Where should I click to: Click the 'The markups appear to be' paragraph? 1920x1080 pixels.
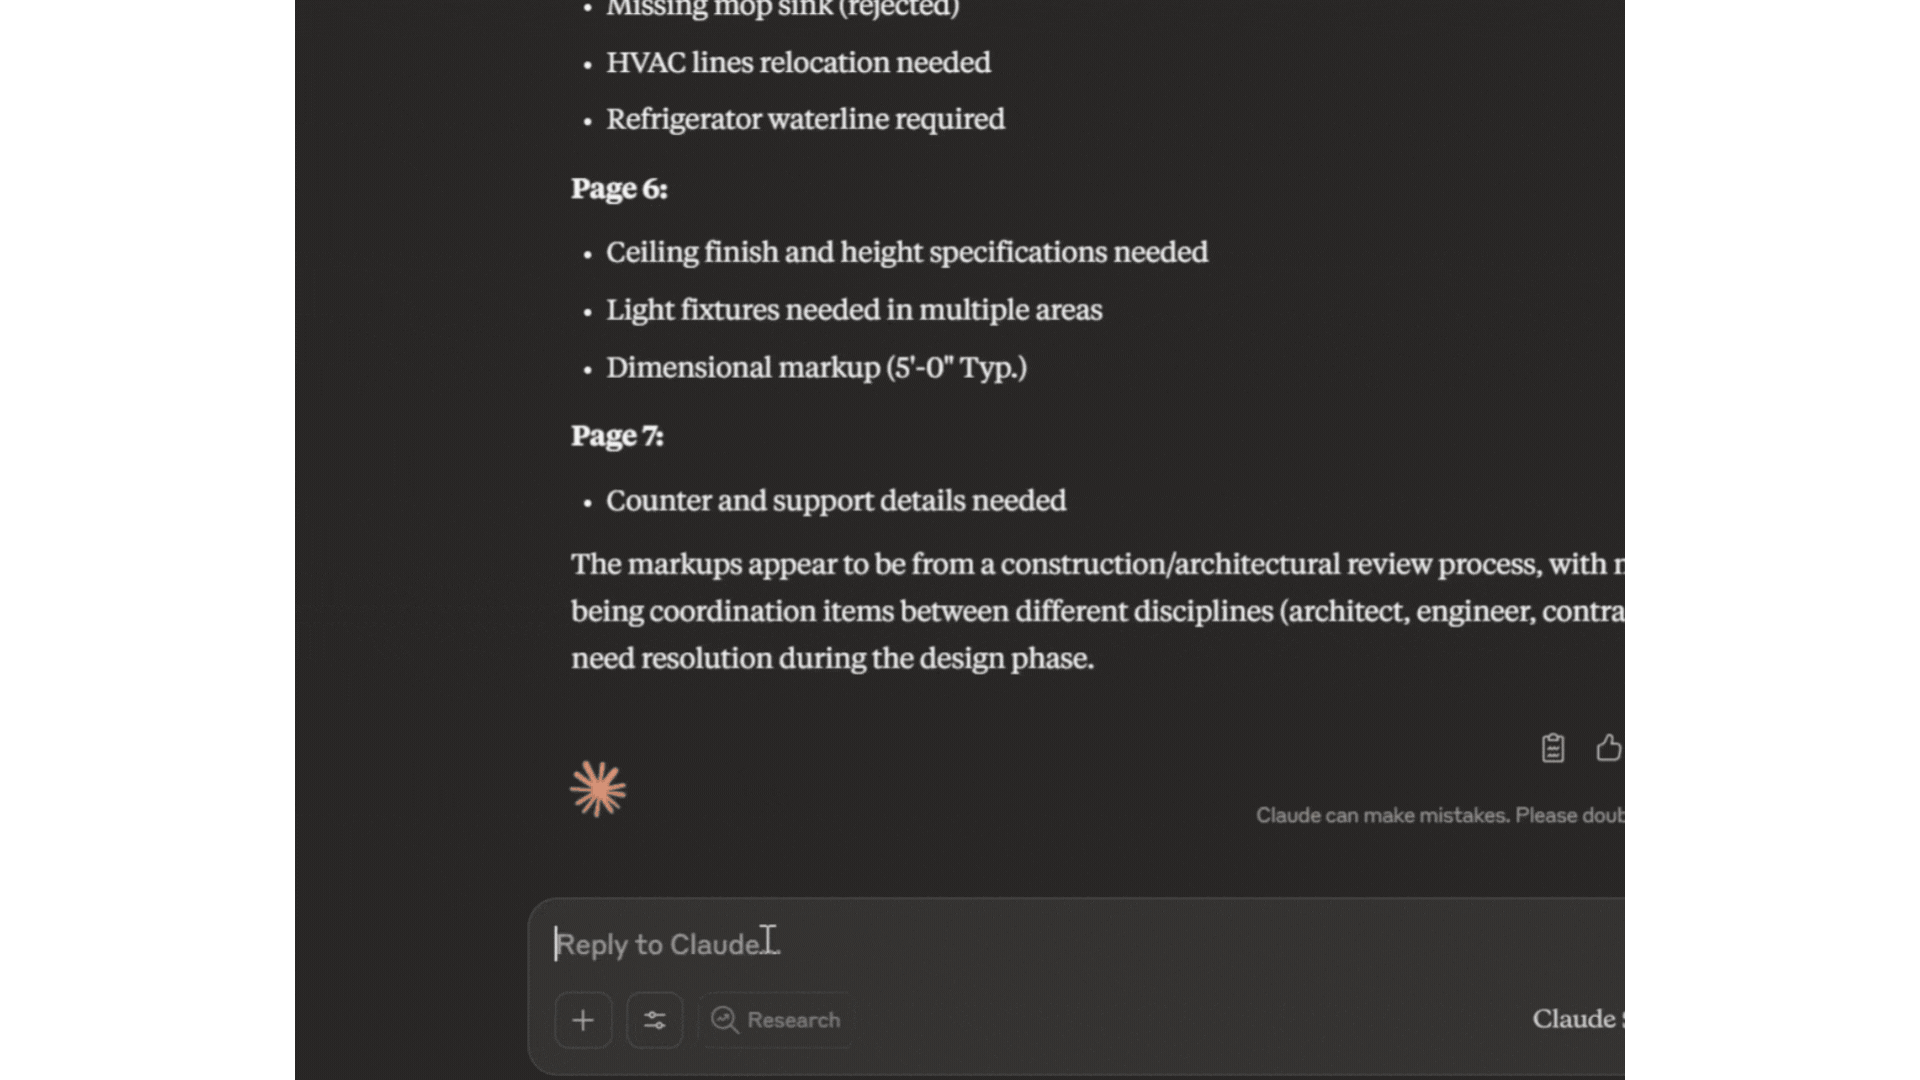pyautogui.click(x=1000, y=611)
